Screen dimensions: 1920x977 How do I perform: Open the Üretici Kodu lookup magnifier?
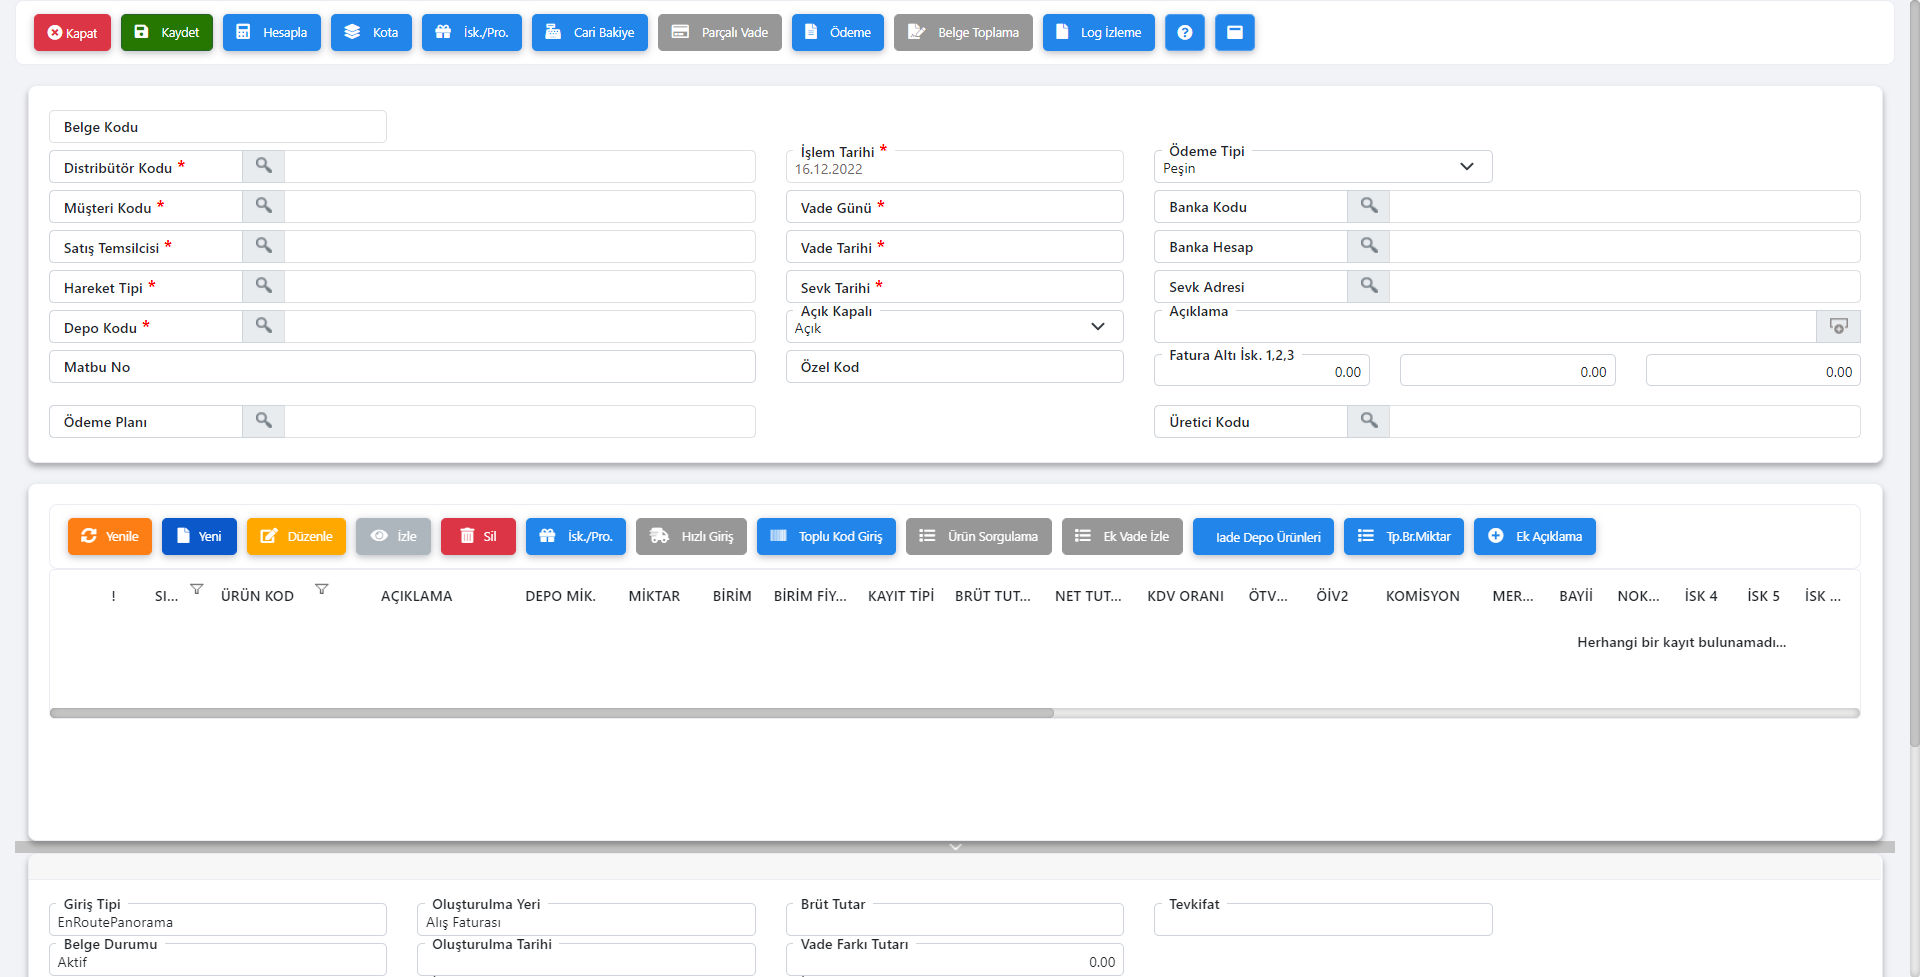click(1368, 421)
